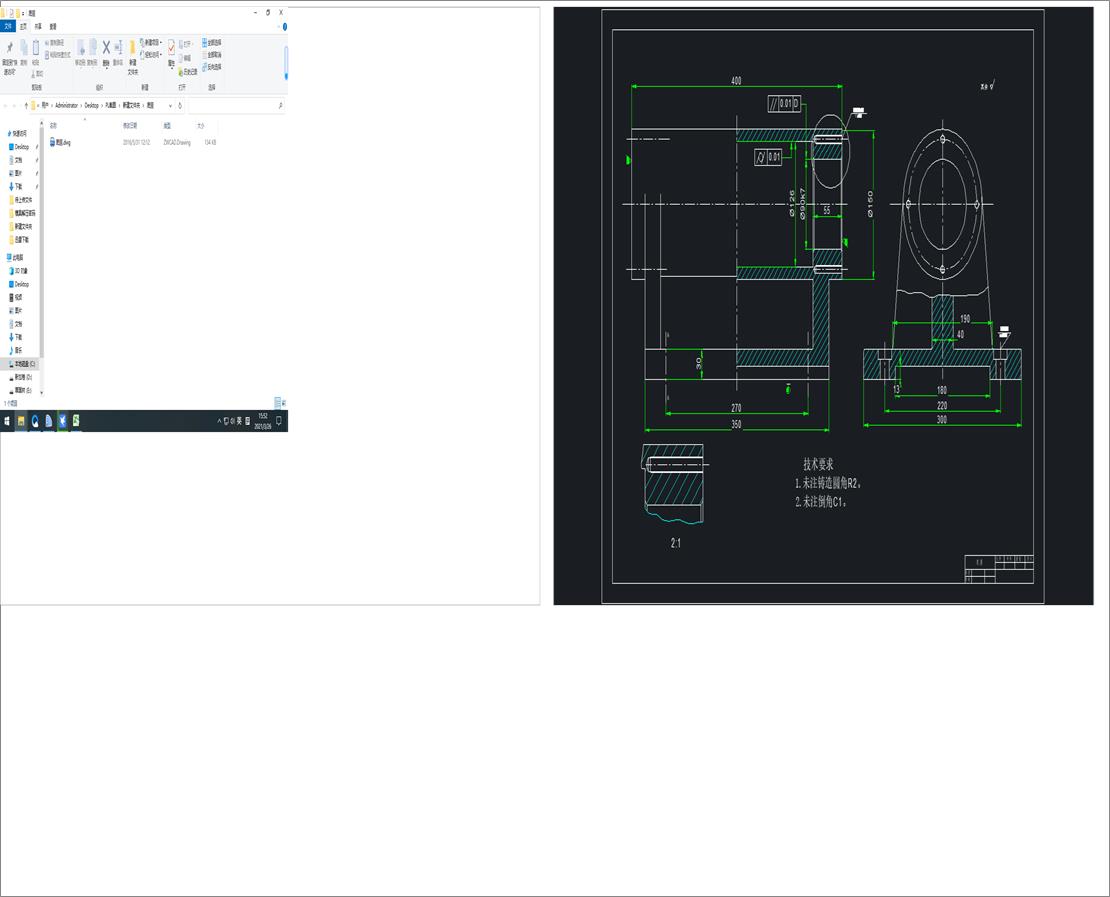Expand the address bar history dropdown arrow

coord(170,105)
